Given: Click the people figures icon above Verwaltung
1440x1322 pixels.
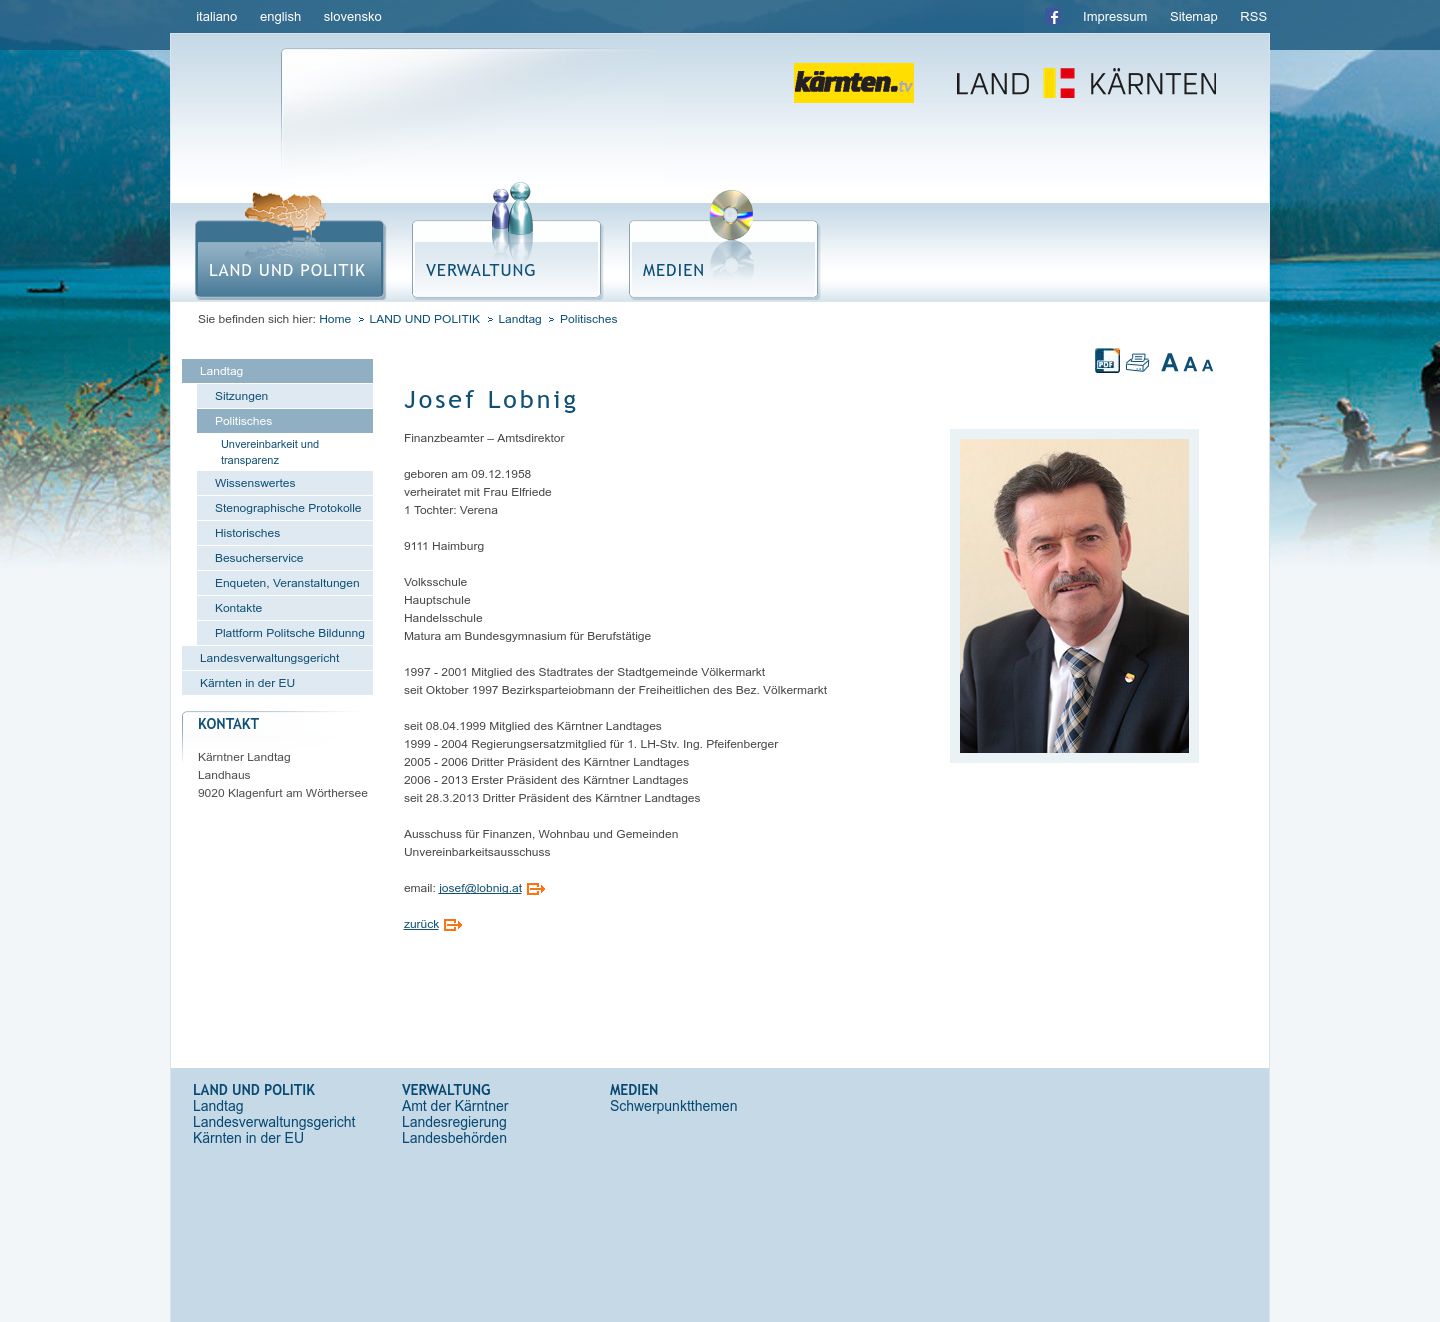Looking at the screenshot, I should tap(512, 210).
